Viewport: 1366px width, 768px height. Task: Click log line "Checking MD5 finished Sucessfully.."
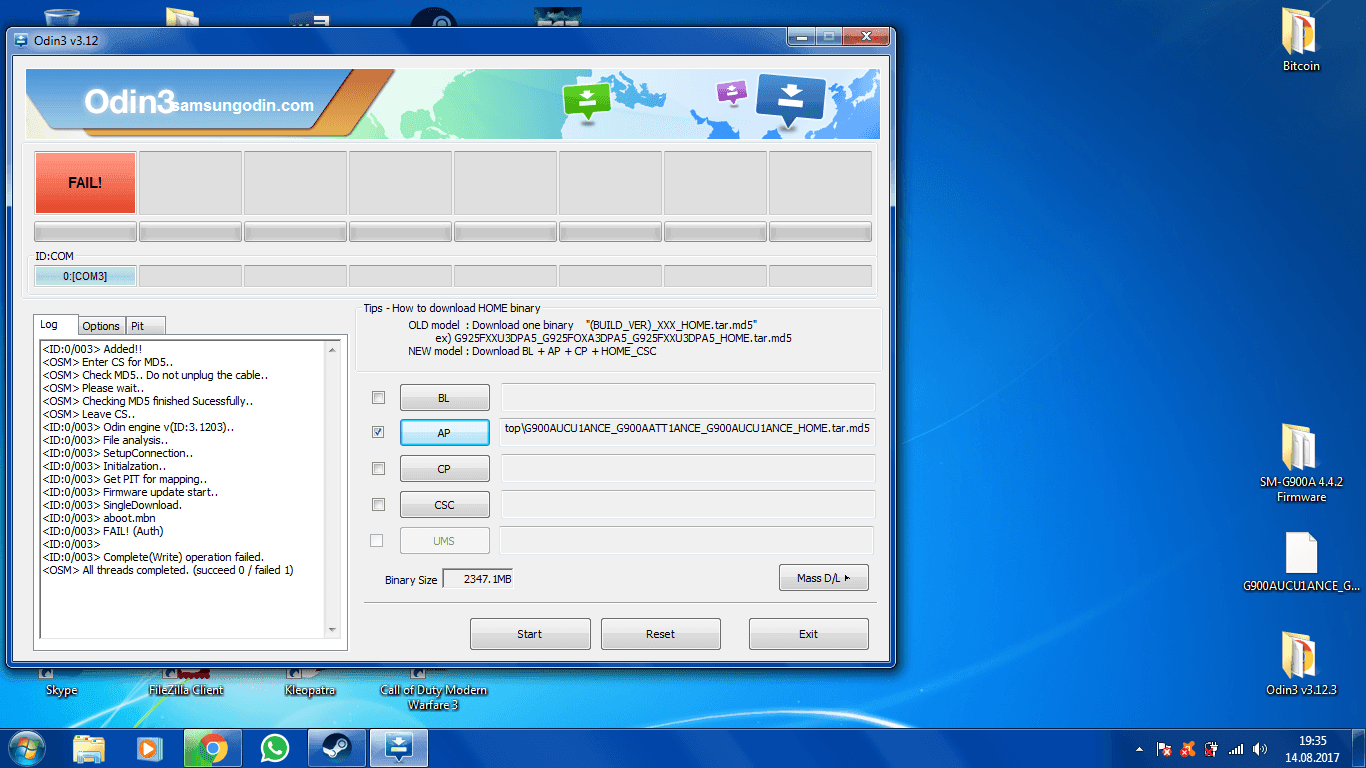pos(147,401)
